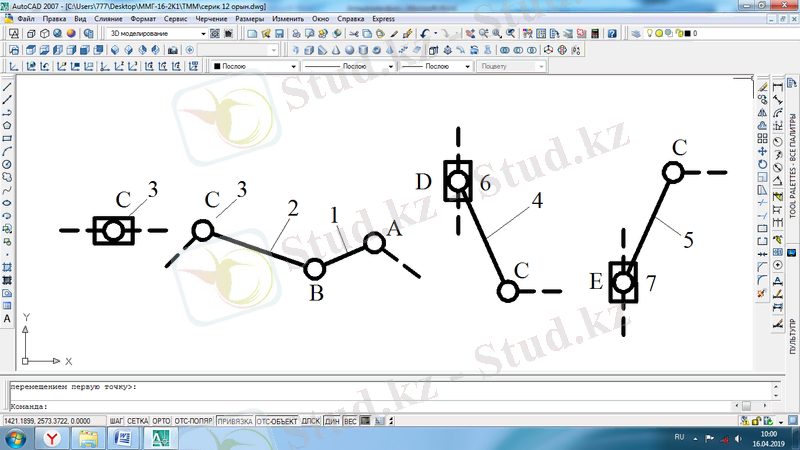Open File Explorer from taskbar
The height and width of the screenshot is (450, 800).
[88, 439]
